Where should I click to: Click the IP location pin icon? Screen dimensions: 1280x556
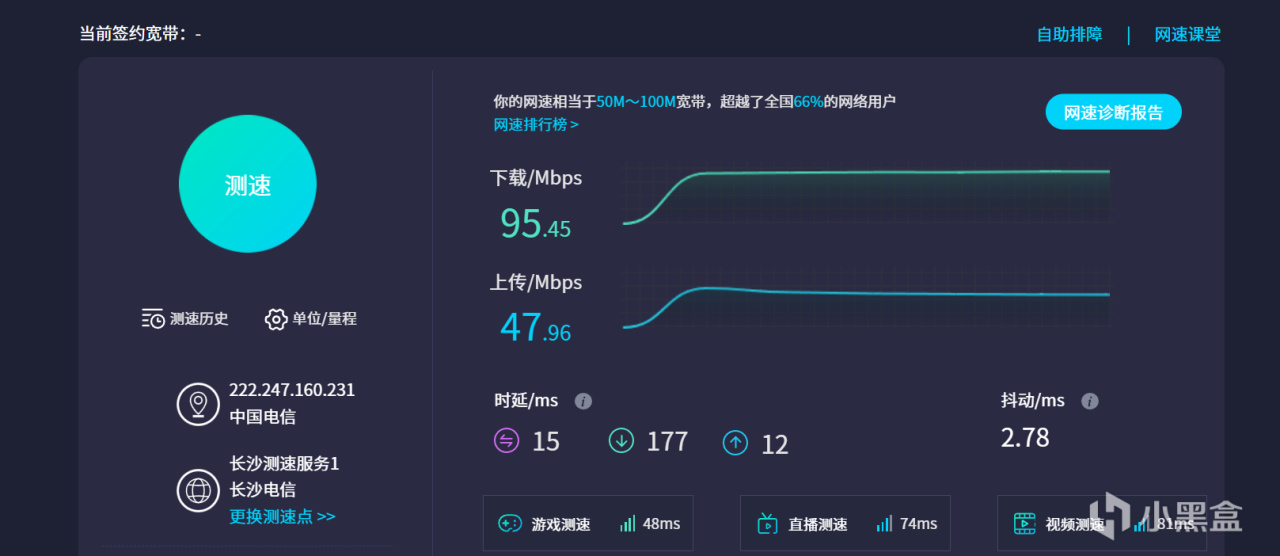198,404
